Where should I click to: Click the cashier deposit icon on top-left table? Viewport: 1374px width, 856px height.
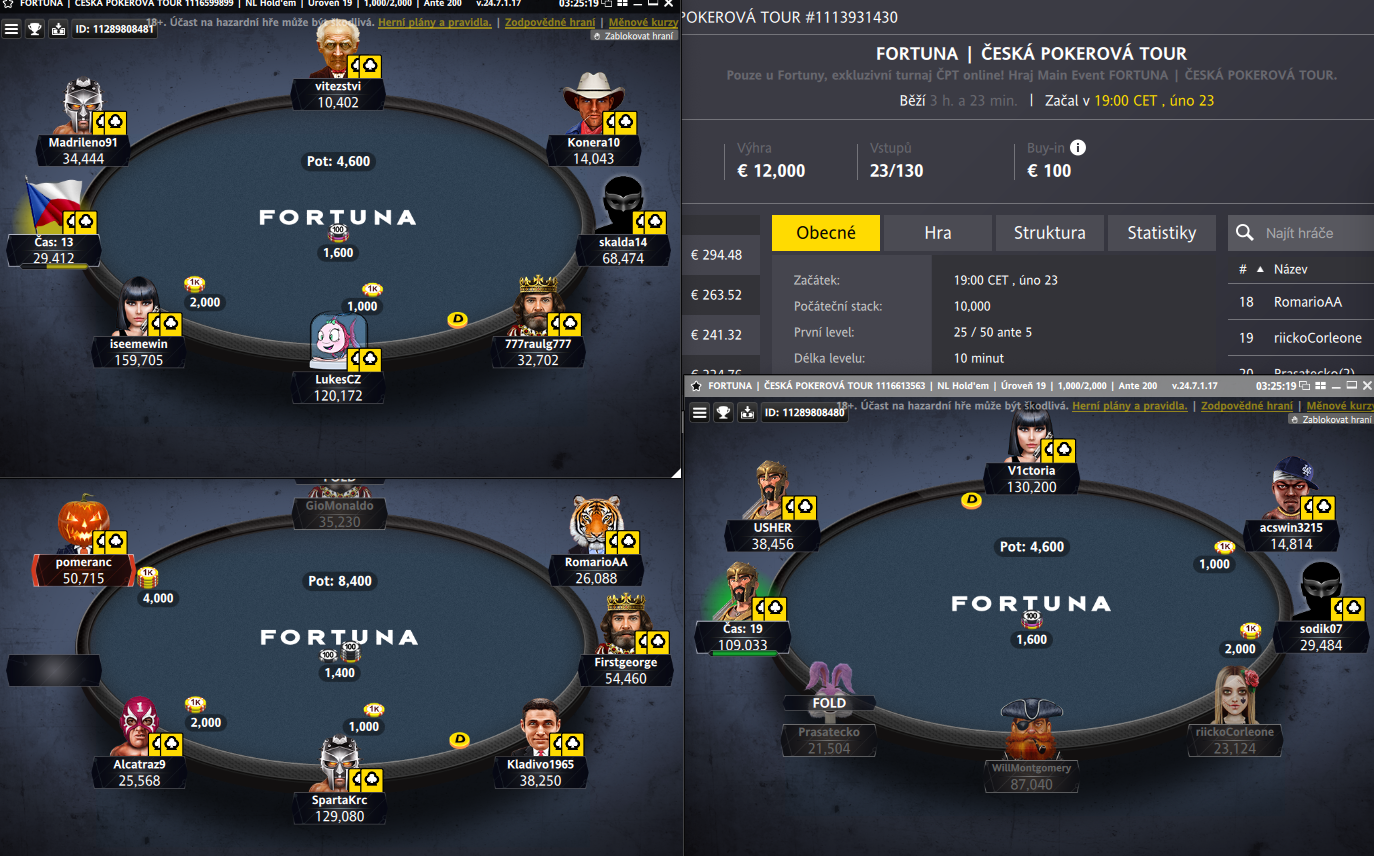[x=58, y=29]
